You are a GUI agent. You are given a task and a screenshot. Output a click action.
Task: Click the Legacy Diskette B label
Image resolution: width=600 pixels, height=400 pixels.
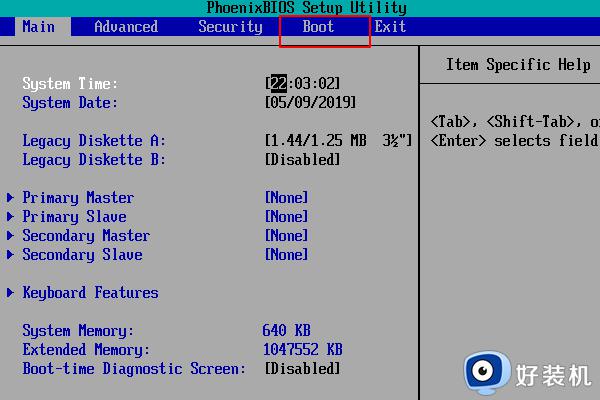click(94, 160)
